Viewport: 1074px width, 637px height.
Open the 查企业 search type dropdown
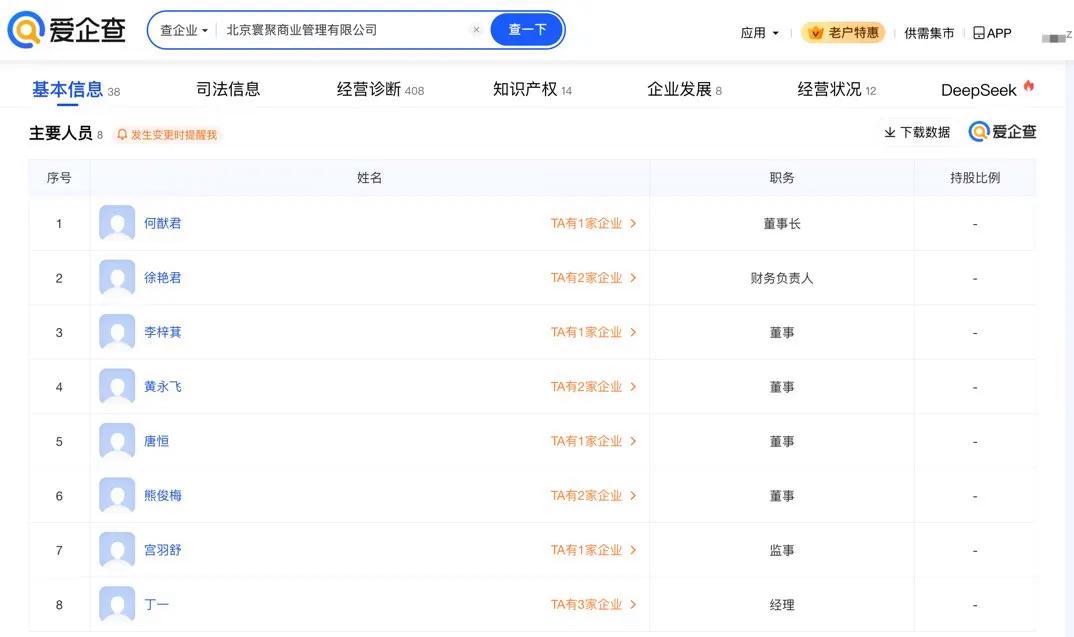click(184, 30)
